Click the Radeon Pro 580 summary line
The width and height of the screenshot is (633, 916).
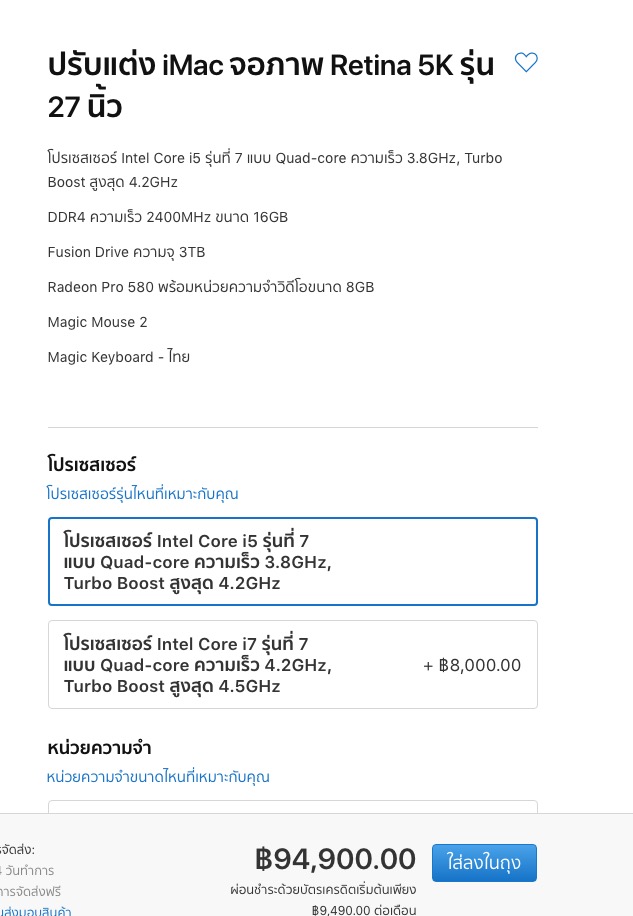click(210, 287)
